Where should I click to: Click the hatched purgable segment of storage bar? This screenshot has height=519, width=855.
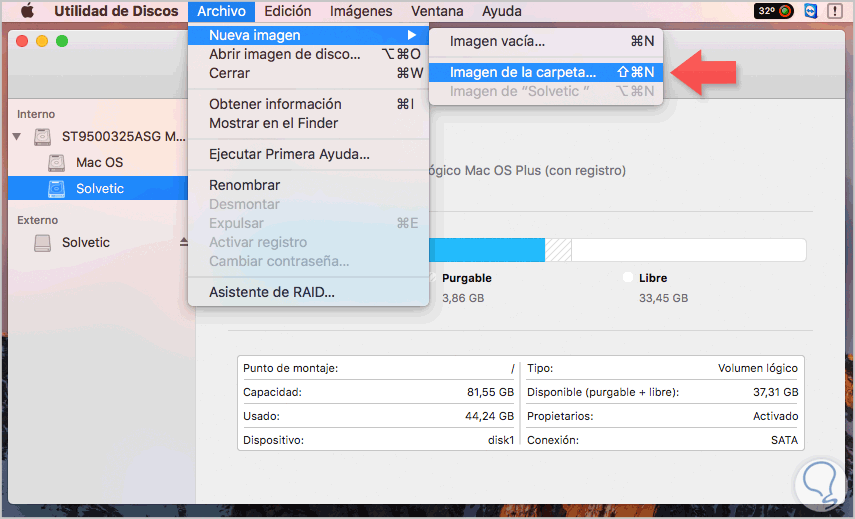558,250
